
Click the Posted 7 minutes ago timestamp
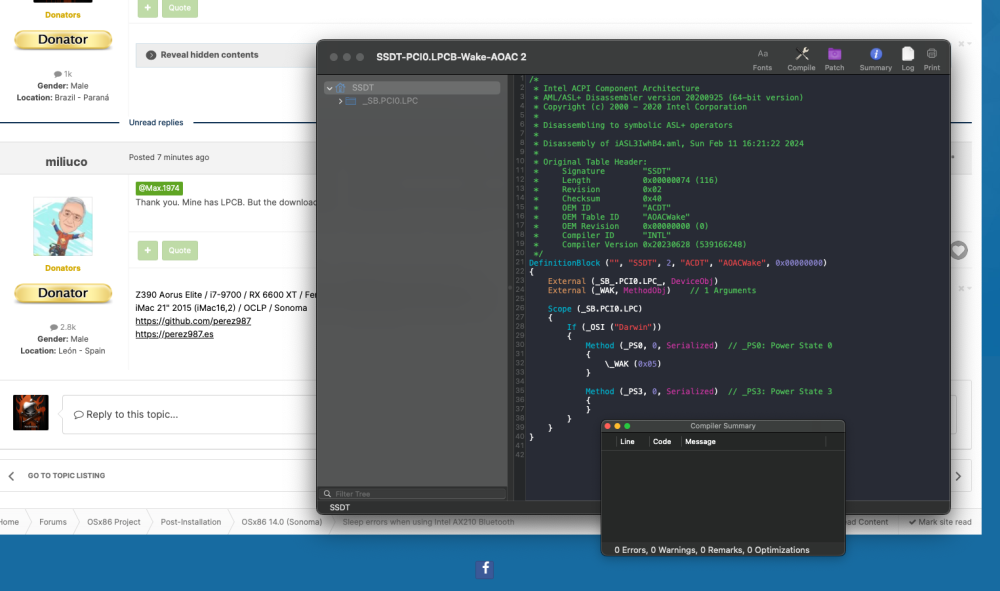point(169,157)
